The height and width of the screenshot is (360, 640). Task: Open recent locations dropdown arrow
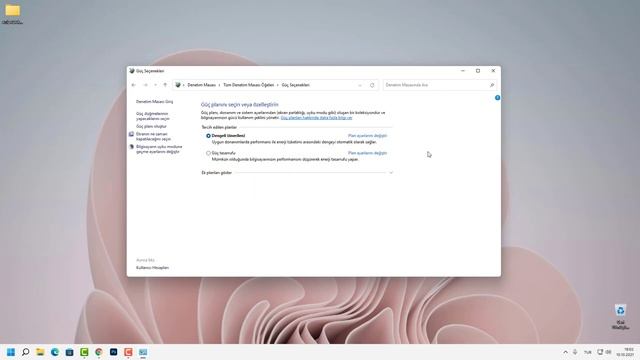coord(155,85)
